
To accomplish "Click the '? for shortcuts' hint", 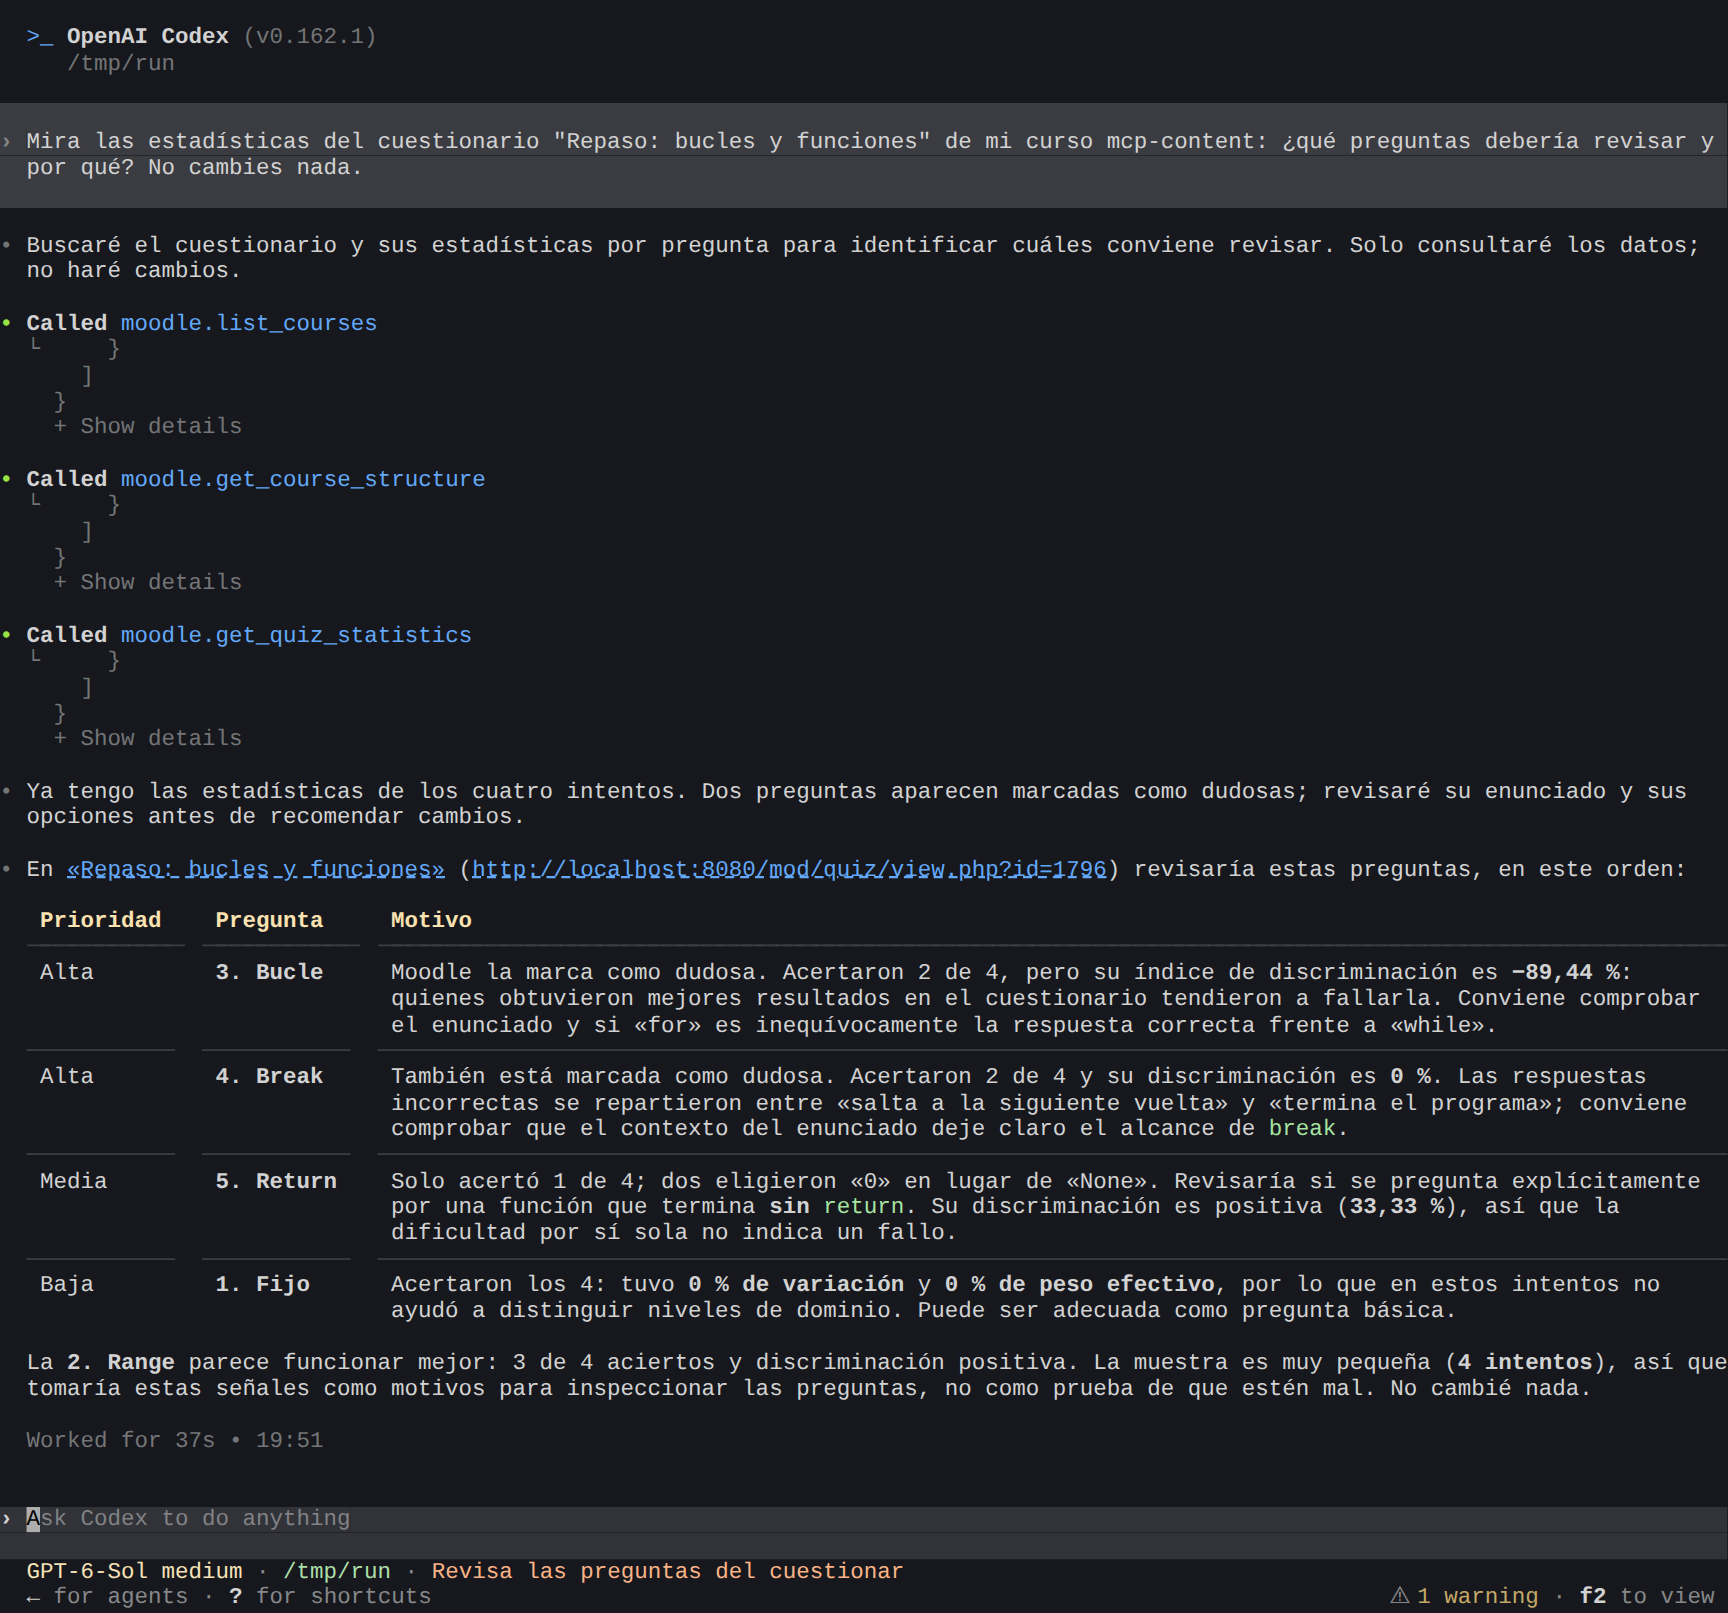I will tap(330, 1596).
